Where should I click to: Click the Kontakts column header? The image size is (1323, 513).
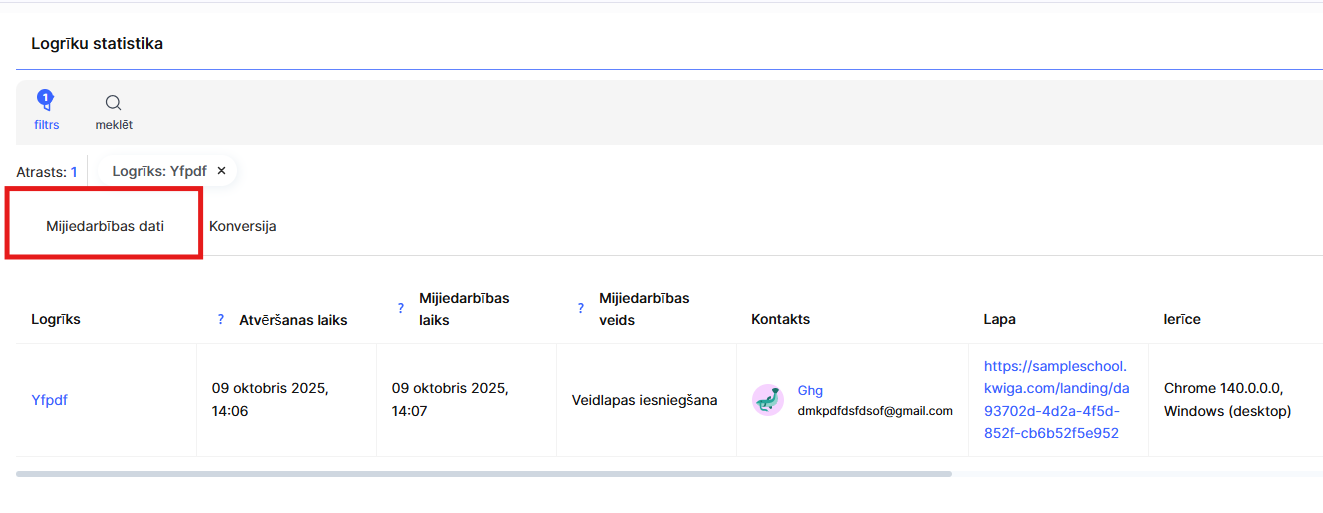(780, 319)
